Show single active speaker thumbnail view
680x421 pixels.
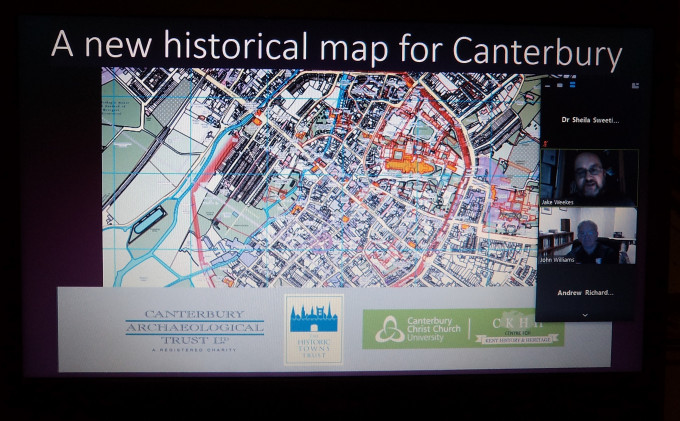point(559,85)
